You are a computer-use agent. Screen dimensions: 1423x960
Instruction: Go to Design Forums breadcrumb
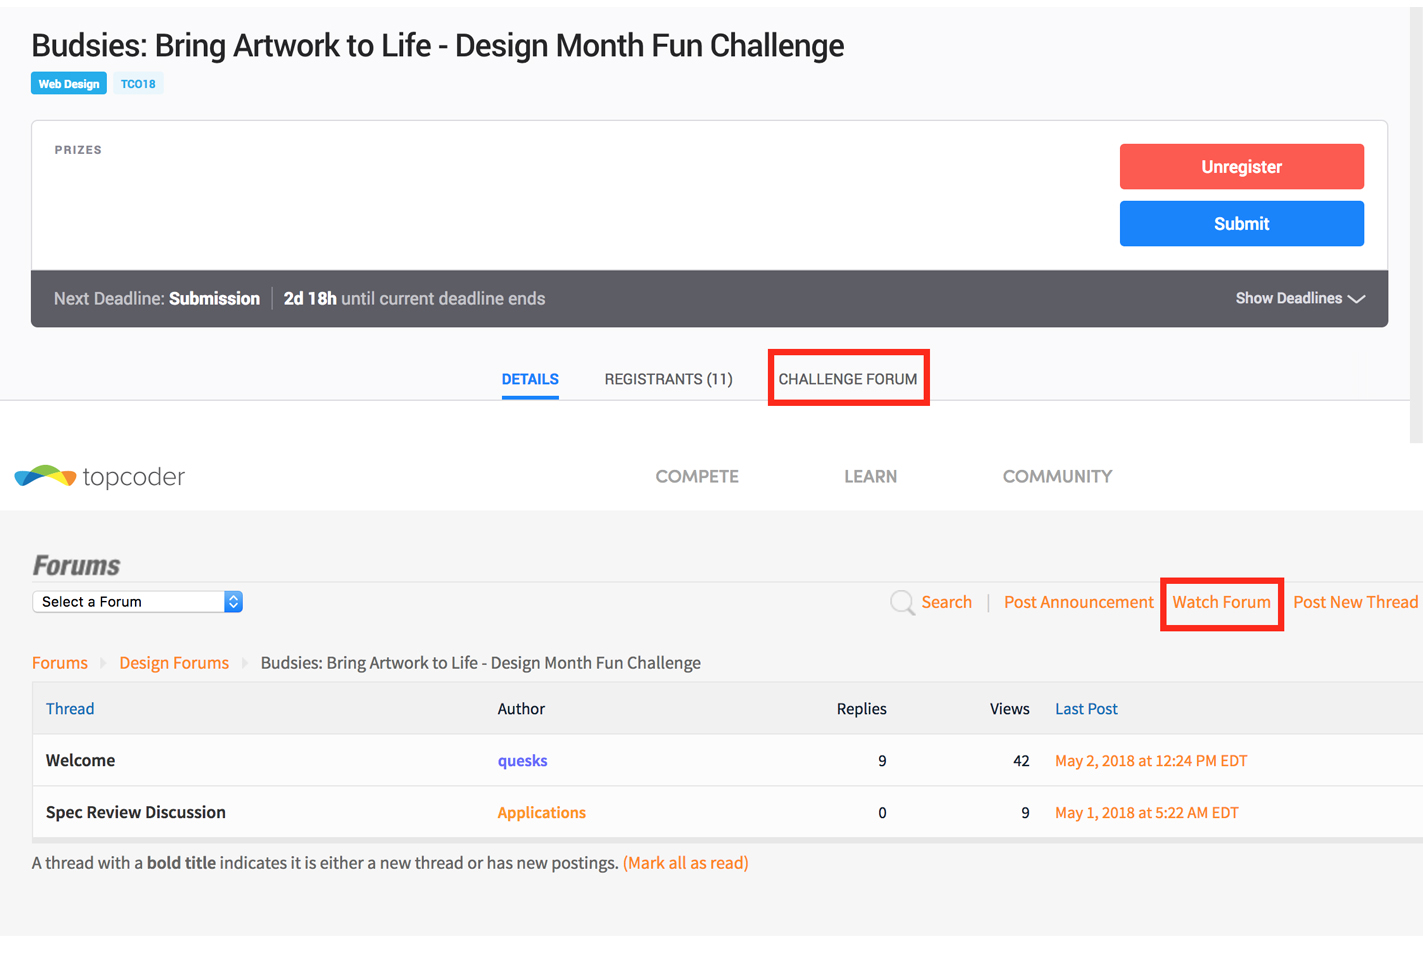coord(174,663)
